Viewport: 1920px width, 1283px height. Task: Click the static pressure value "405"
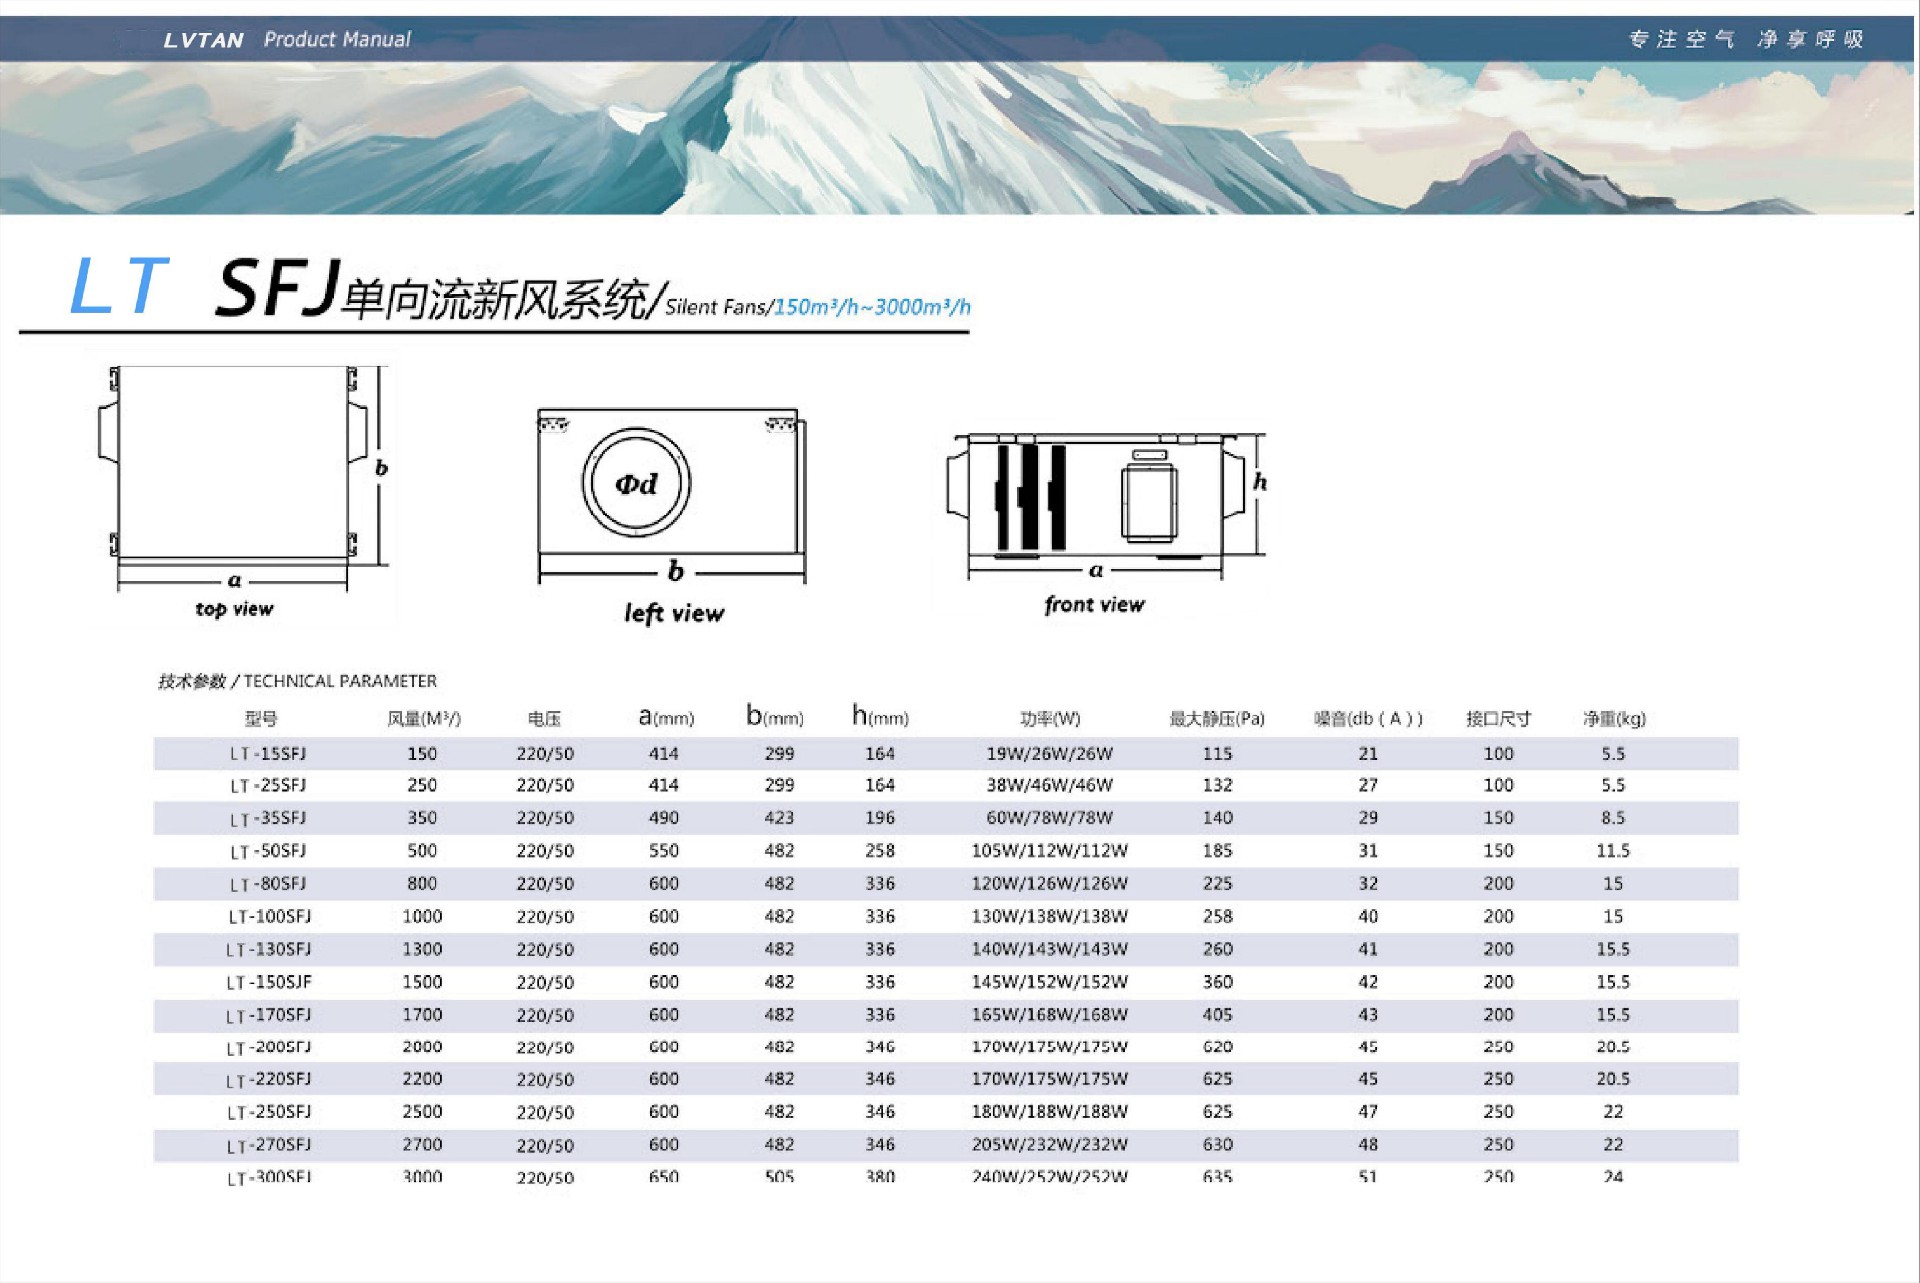tap(1218, 1015)
